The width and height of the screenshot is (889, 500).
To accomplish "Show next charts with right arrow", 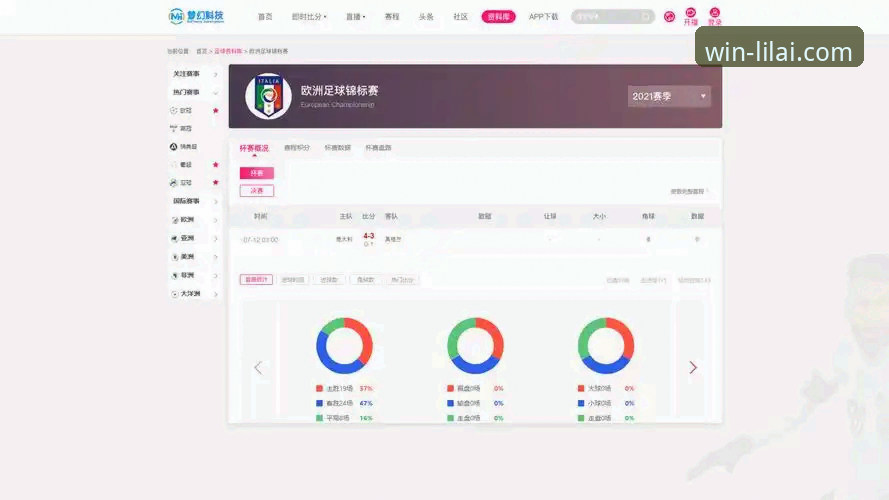I will (x=693, y=367).
